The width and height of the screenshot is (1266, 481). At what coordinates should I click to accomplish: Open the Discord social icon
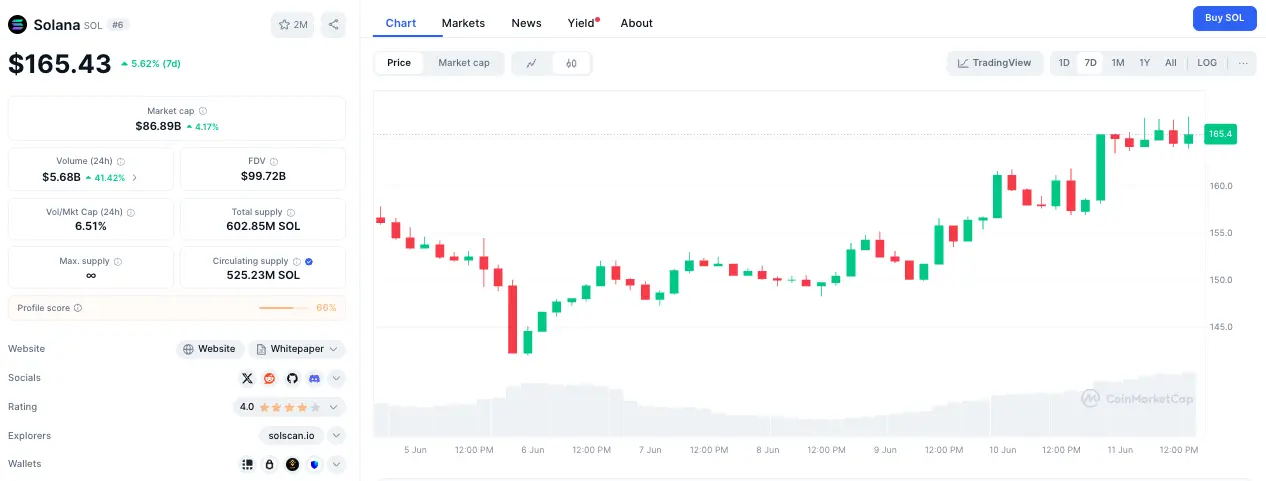(x=314, y=378)
